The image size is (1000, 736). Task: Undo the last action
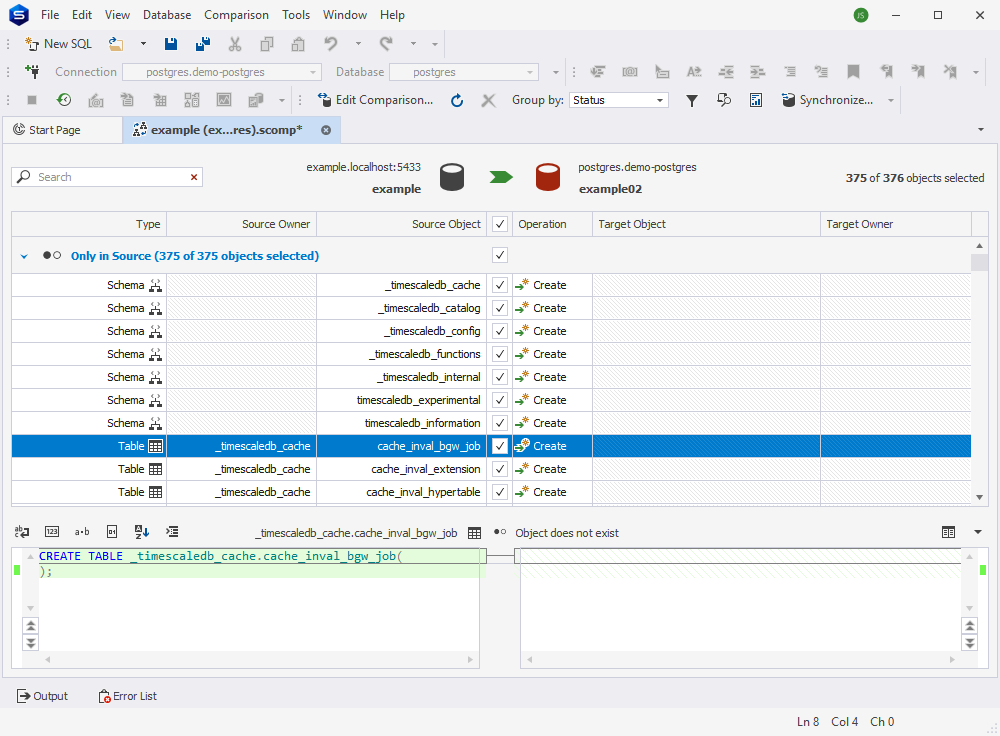pyautogui.click(x=330, y=43)
